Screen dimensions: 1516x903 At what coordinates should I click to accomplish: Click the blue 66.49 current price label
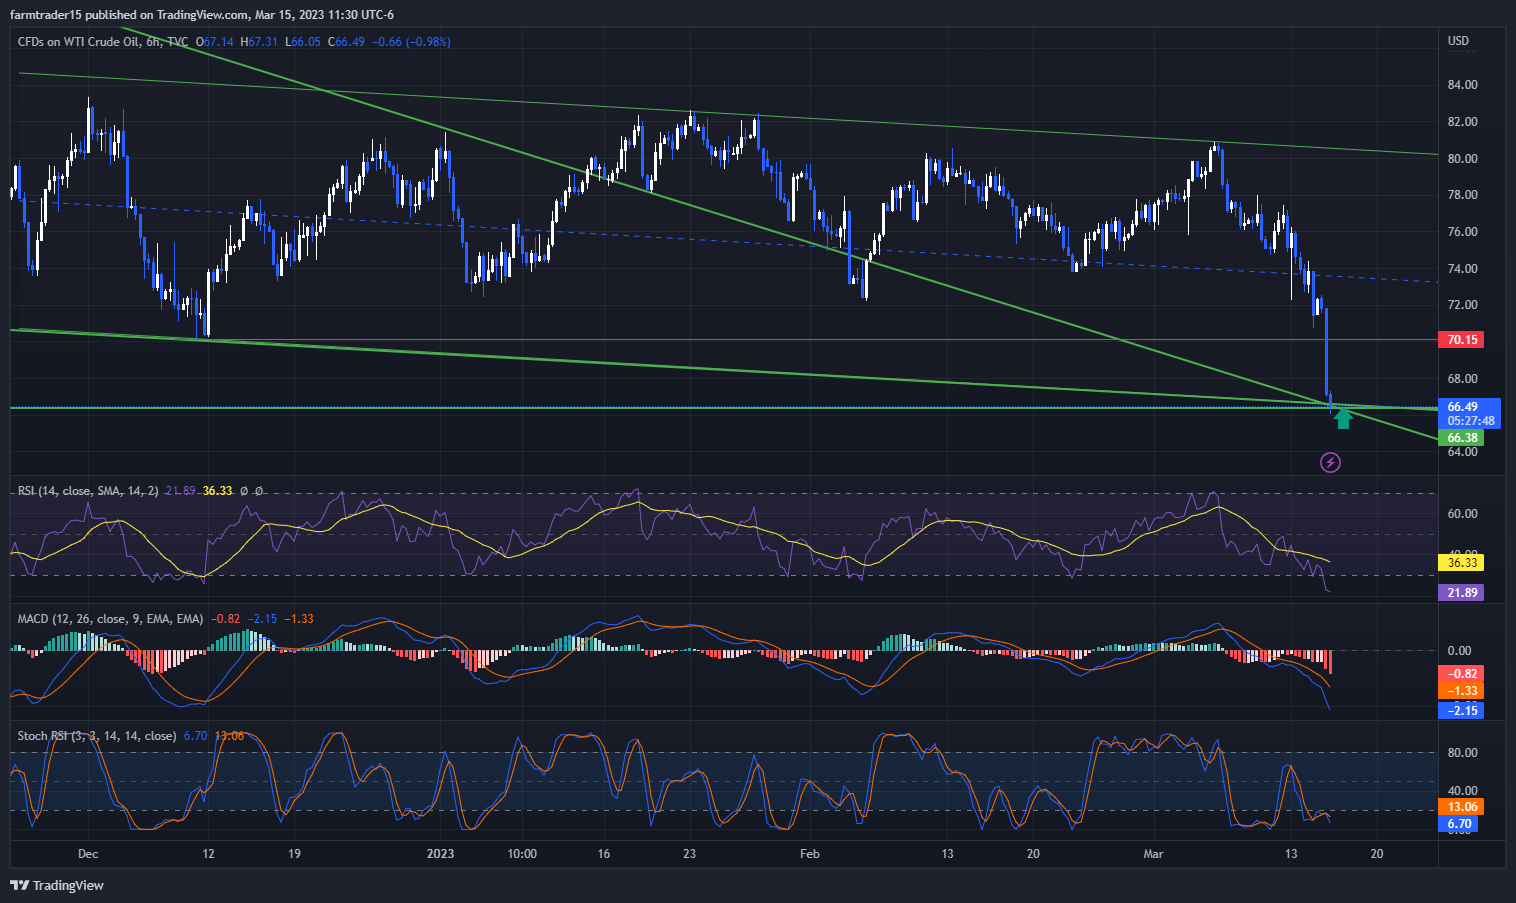(1468, 407)
